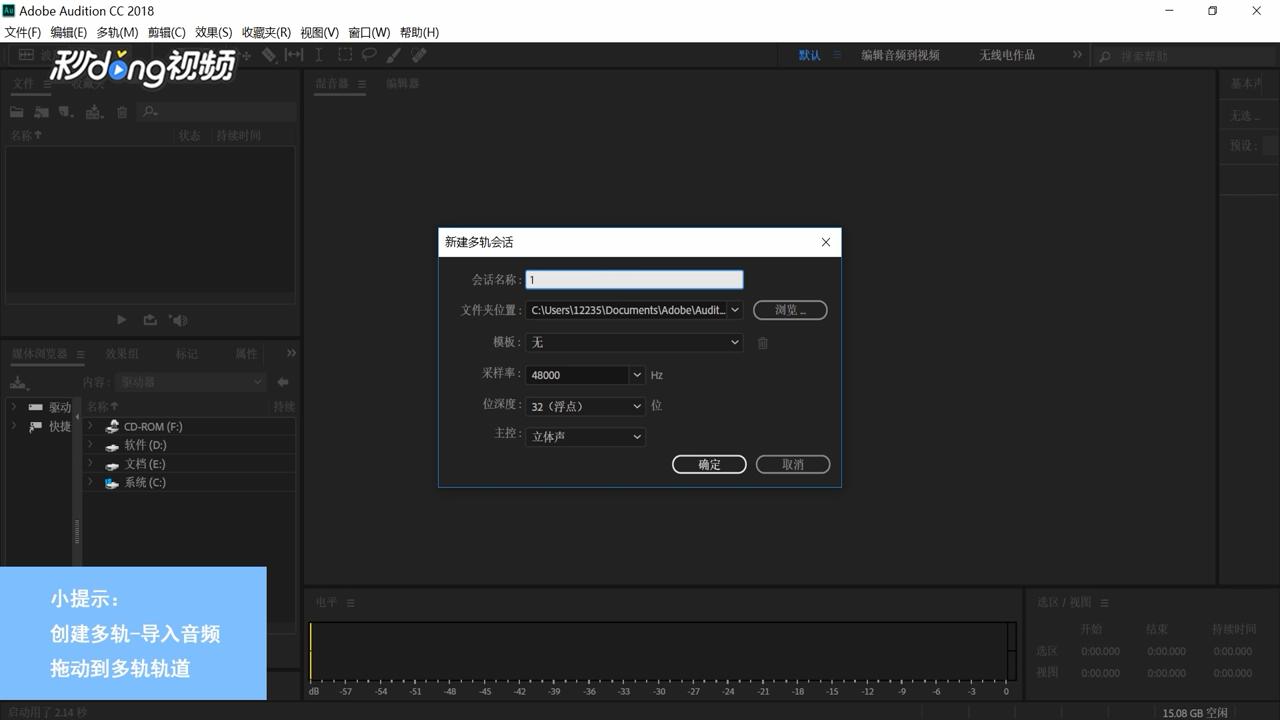Open the 效果(S) menu
This screenshot has width=1280, height=720.
pos(214,32)
